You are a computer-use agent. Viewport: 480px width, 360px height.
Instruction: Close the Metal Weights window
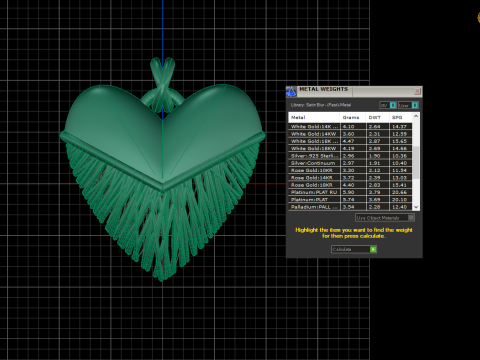[x=417, y=91]
